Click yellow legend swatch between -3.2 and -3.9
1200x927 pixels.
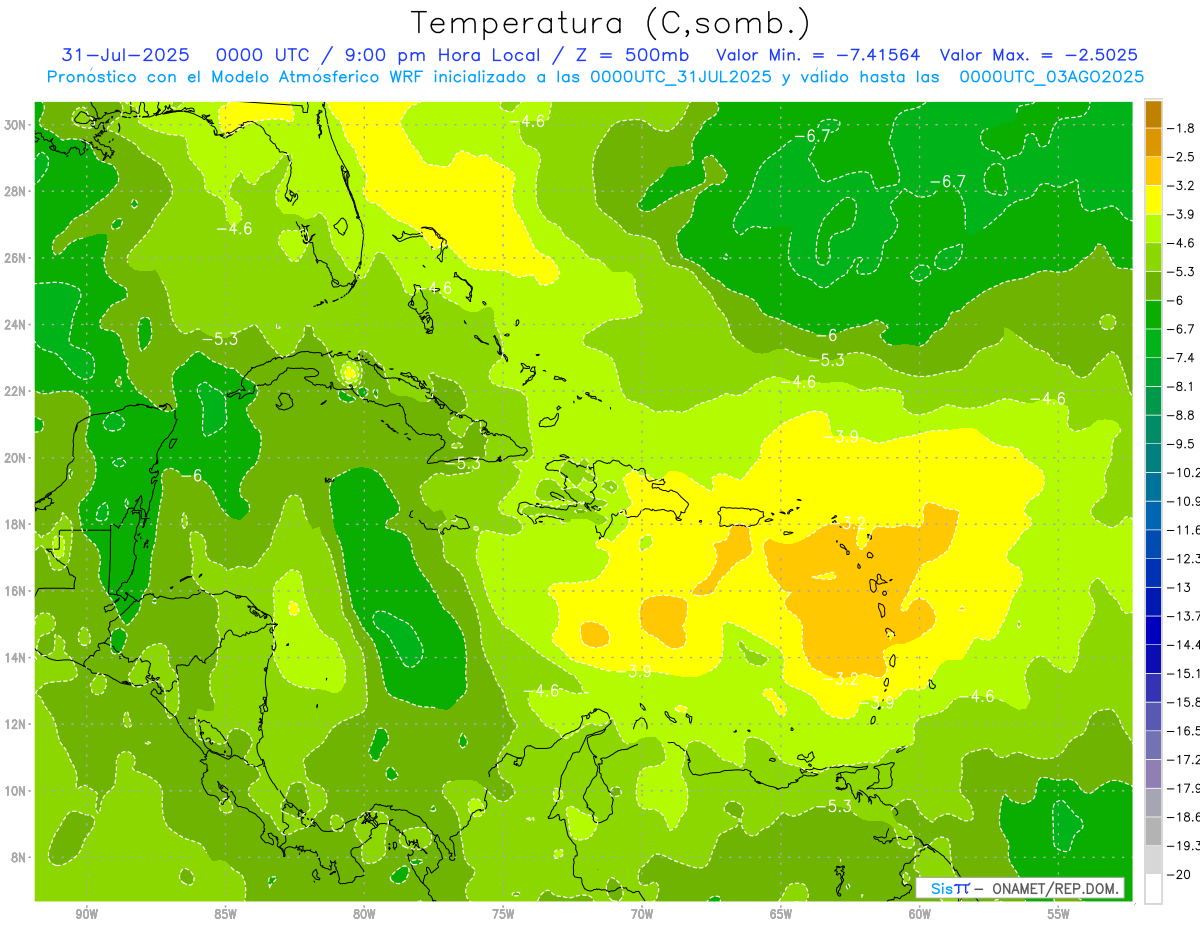[1153, 200]
